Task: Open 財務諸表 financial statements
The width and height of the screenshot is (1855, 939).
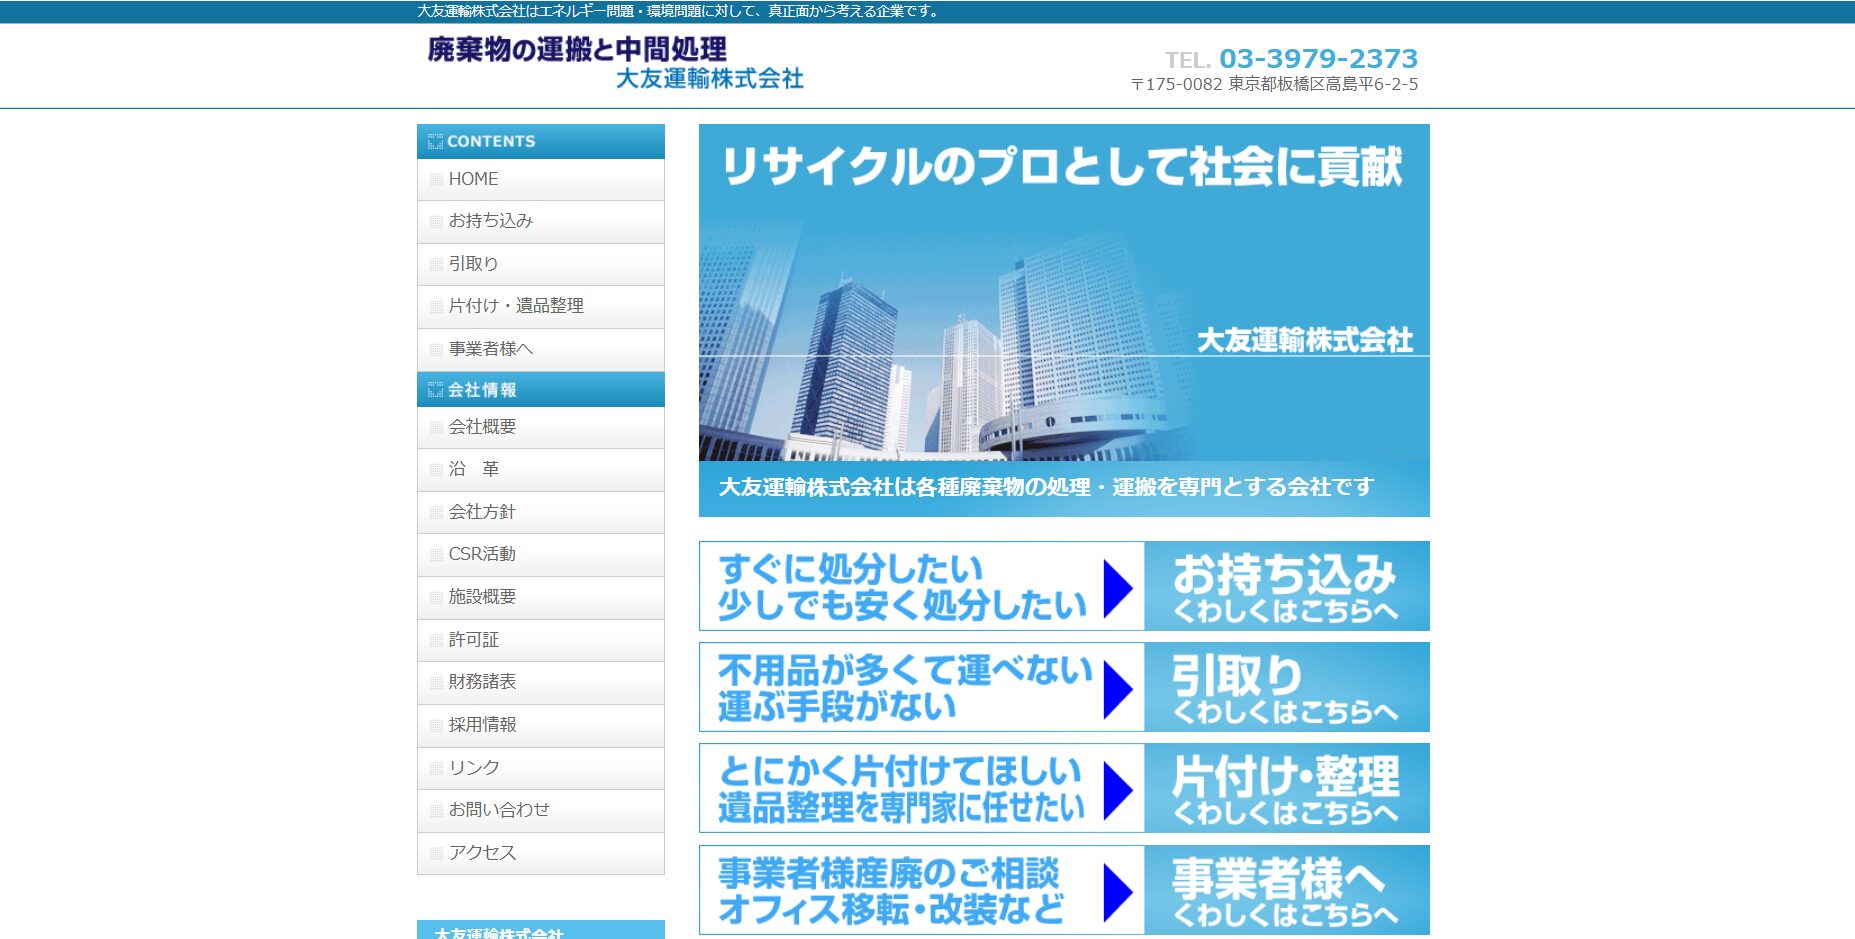Action: pos(482,682)
